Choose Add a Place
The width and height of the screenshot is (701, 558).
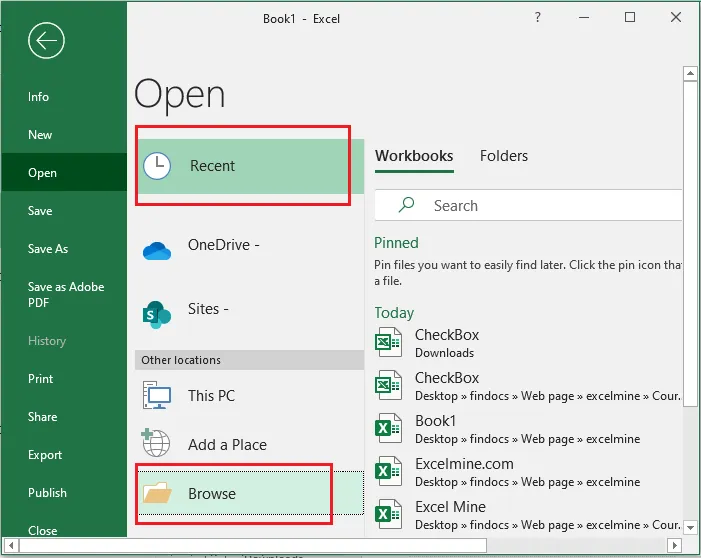pos(250,444)
